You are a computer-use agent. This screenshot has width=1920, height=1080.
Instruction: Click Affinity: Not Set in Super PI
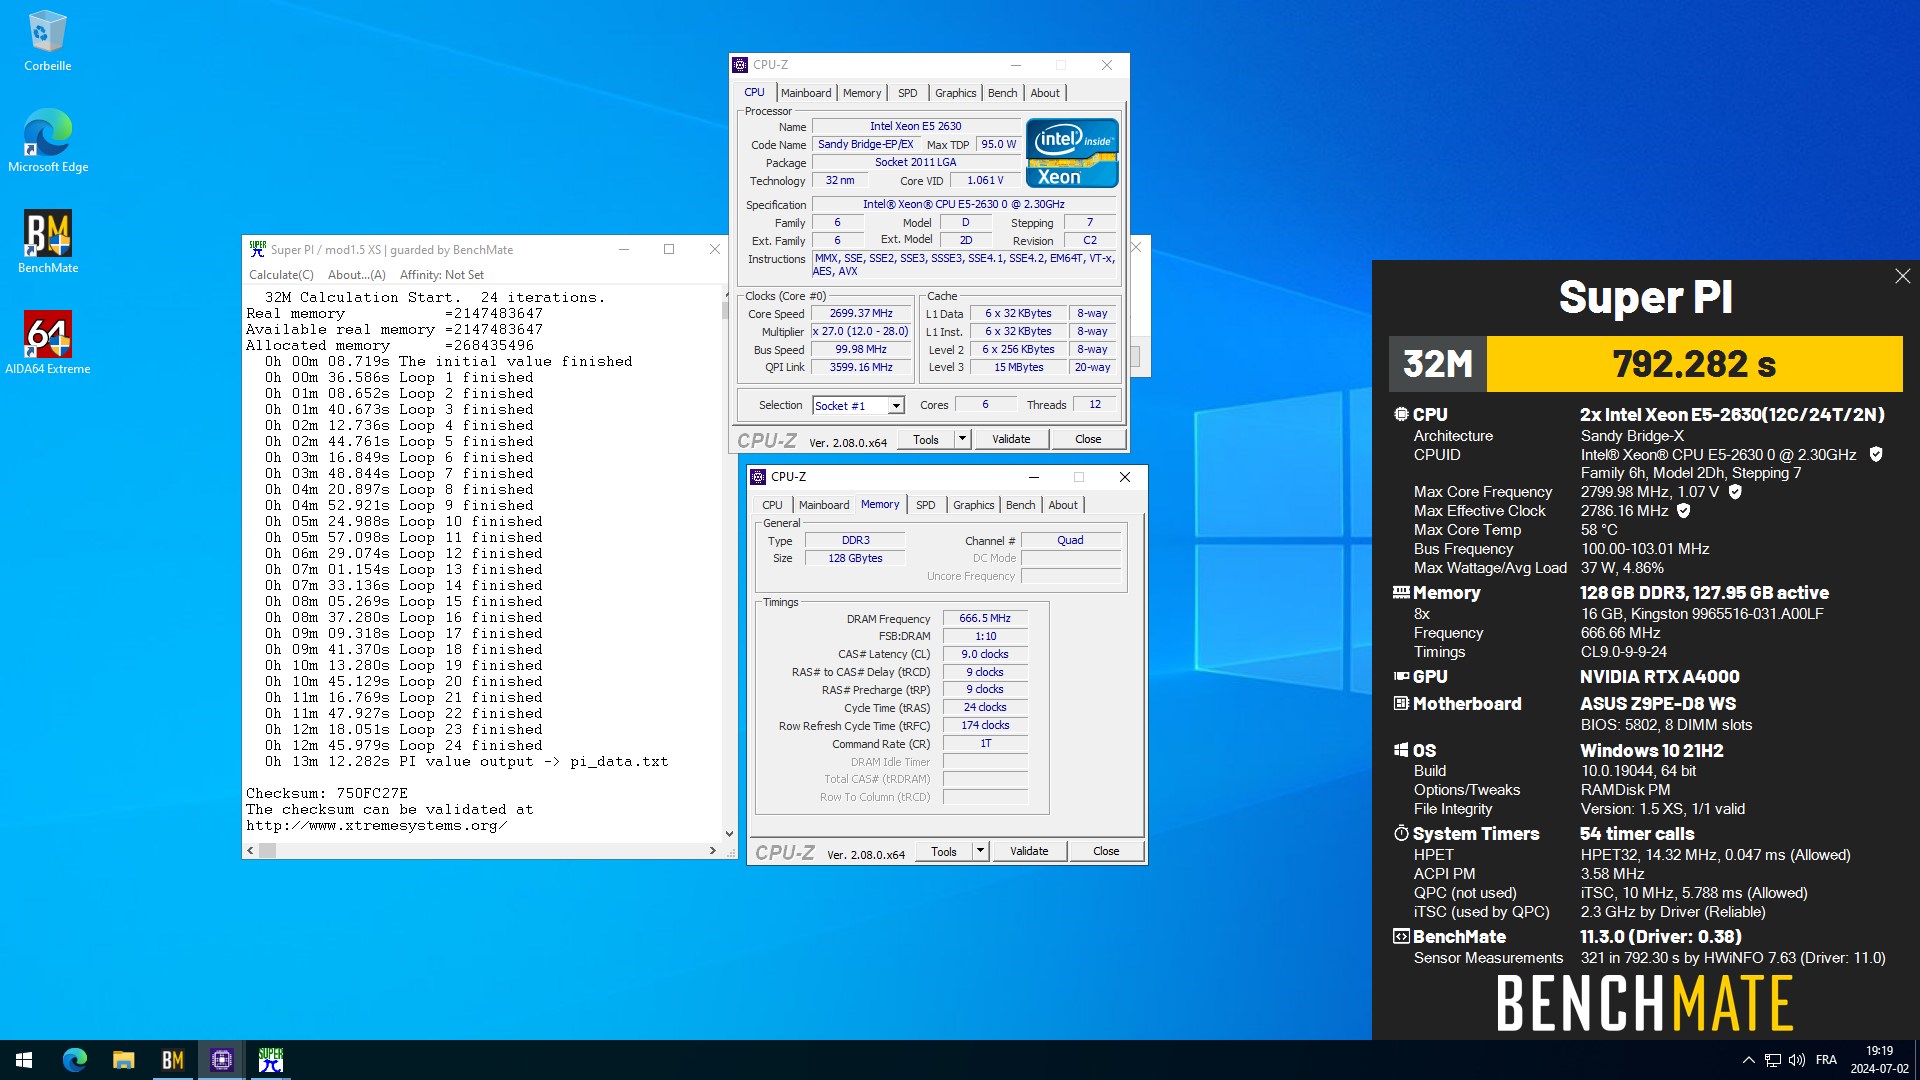point(441,275)
